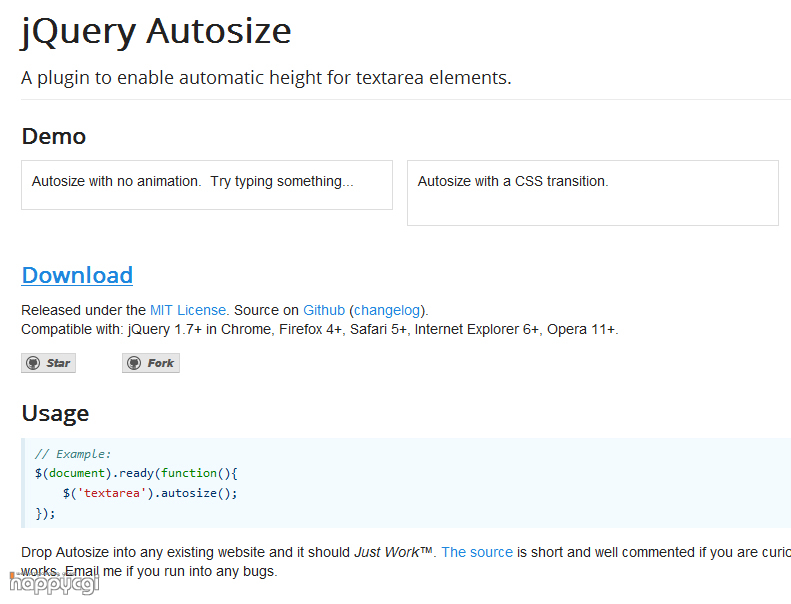
Task: Click the closing '});' code line
Action: coord(45,513)
